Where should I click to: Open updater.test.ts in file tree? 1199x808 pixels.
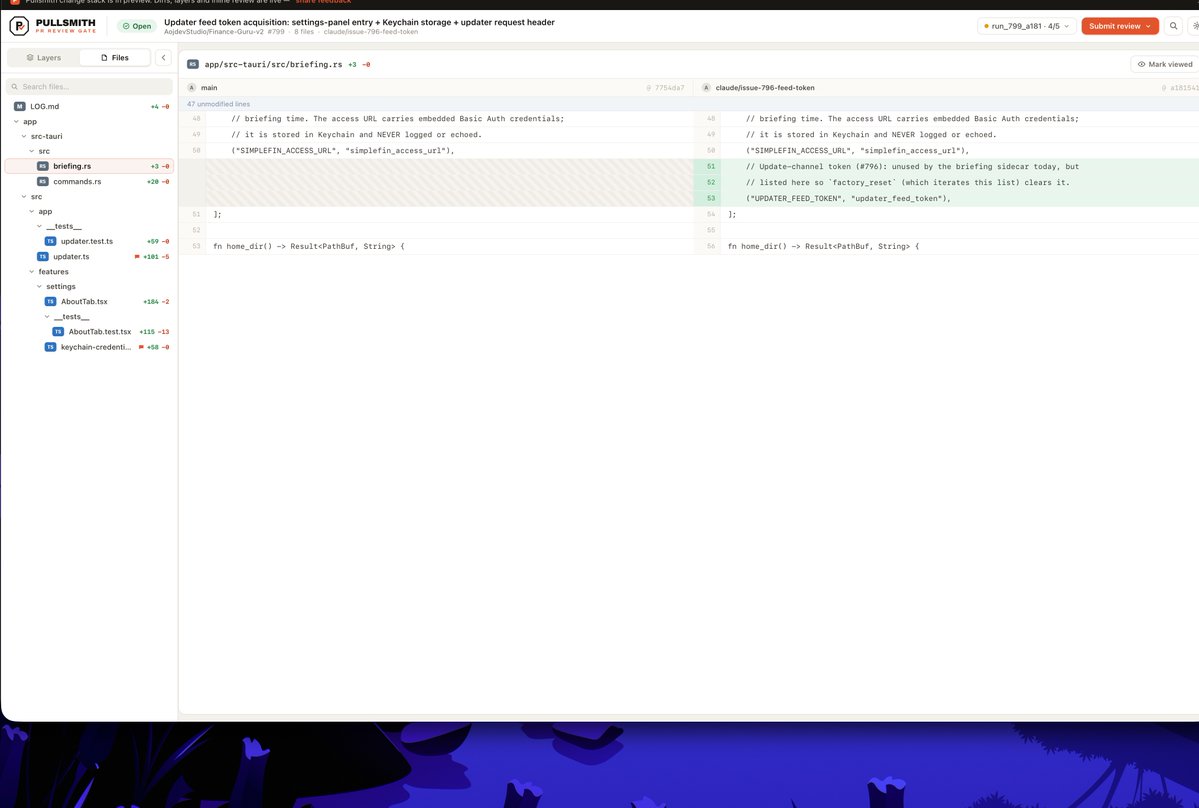coord(89,242)
